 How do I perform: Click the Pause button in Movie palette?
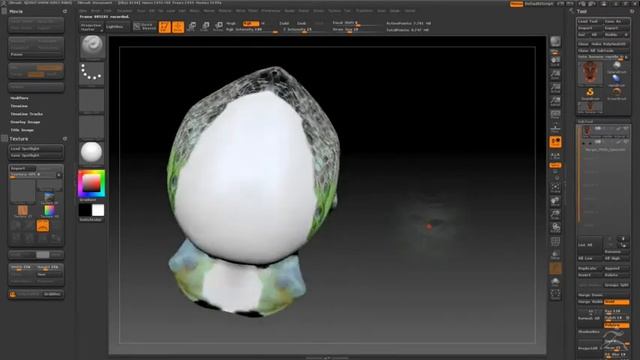click(36, 54)
